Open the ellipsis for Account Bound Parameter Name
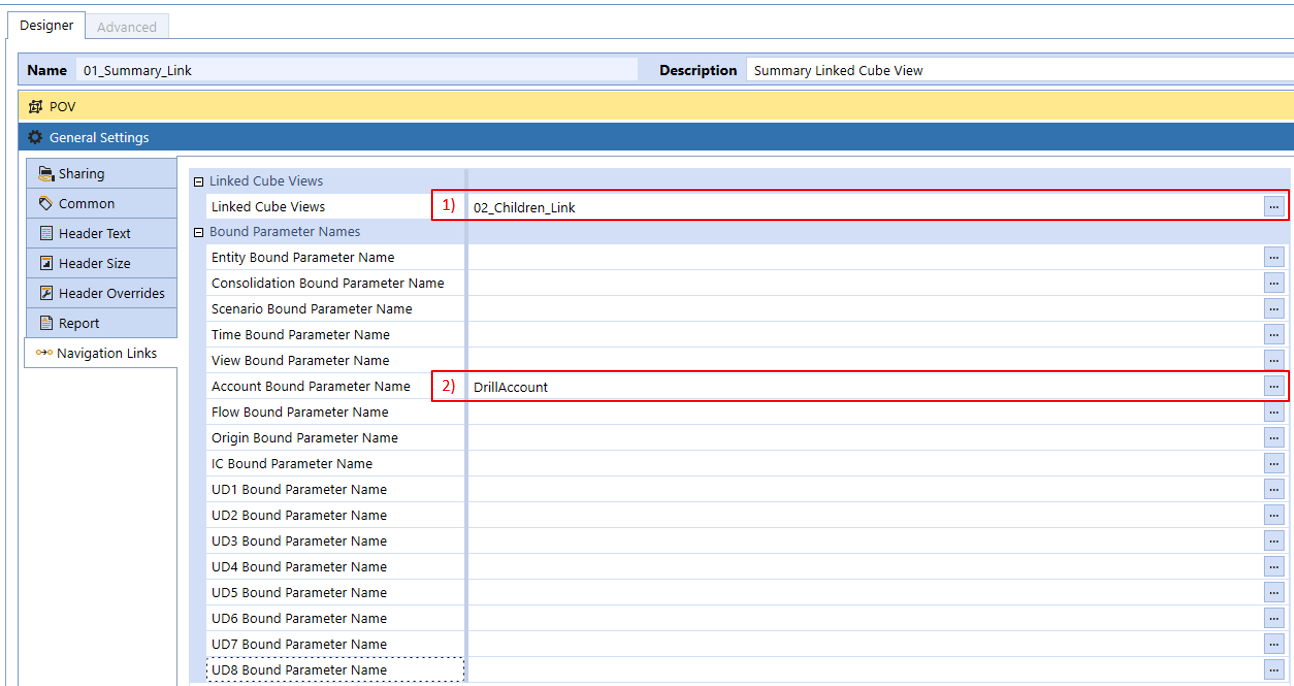 (1273, 386)
